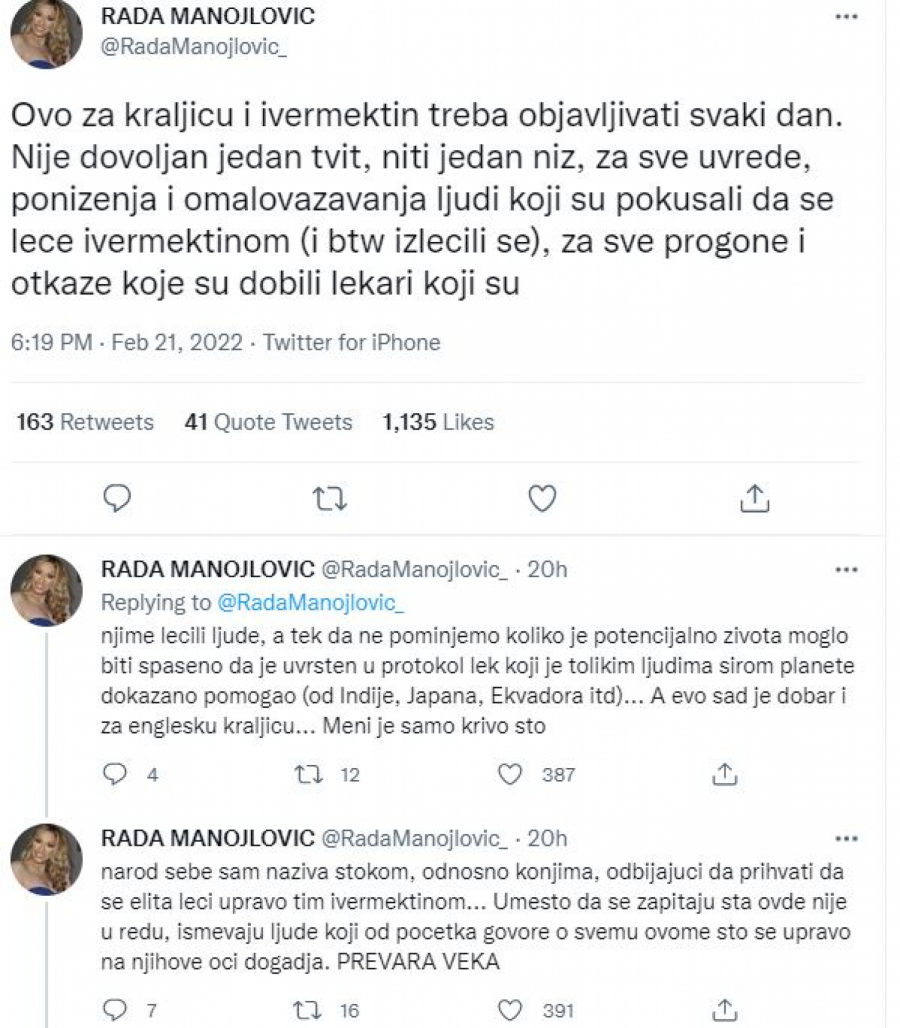
Task: View the 1,135 Likes list
Action: [x=438, y=422]
